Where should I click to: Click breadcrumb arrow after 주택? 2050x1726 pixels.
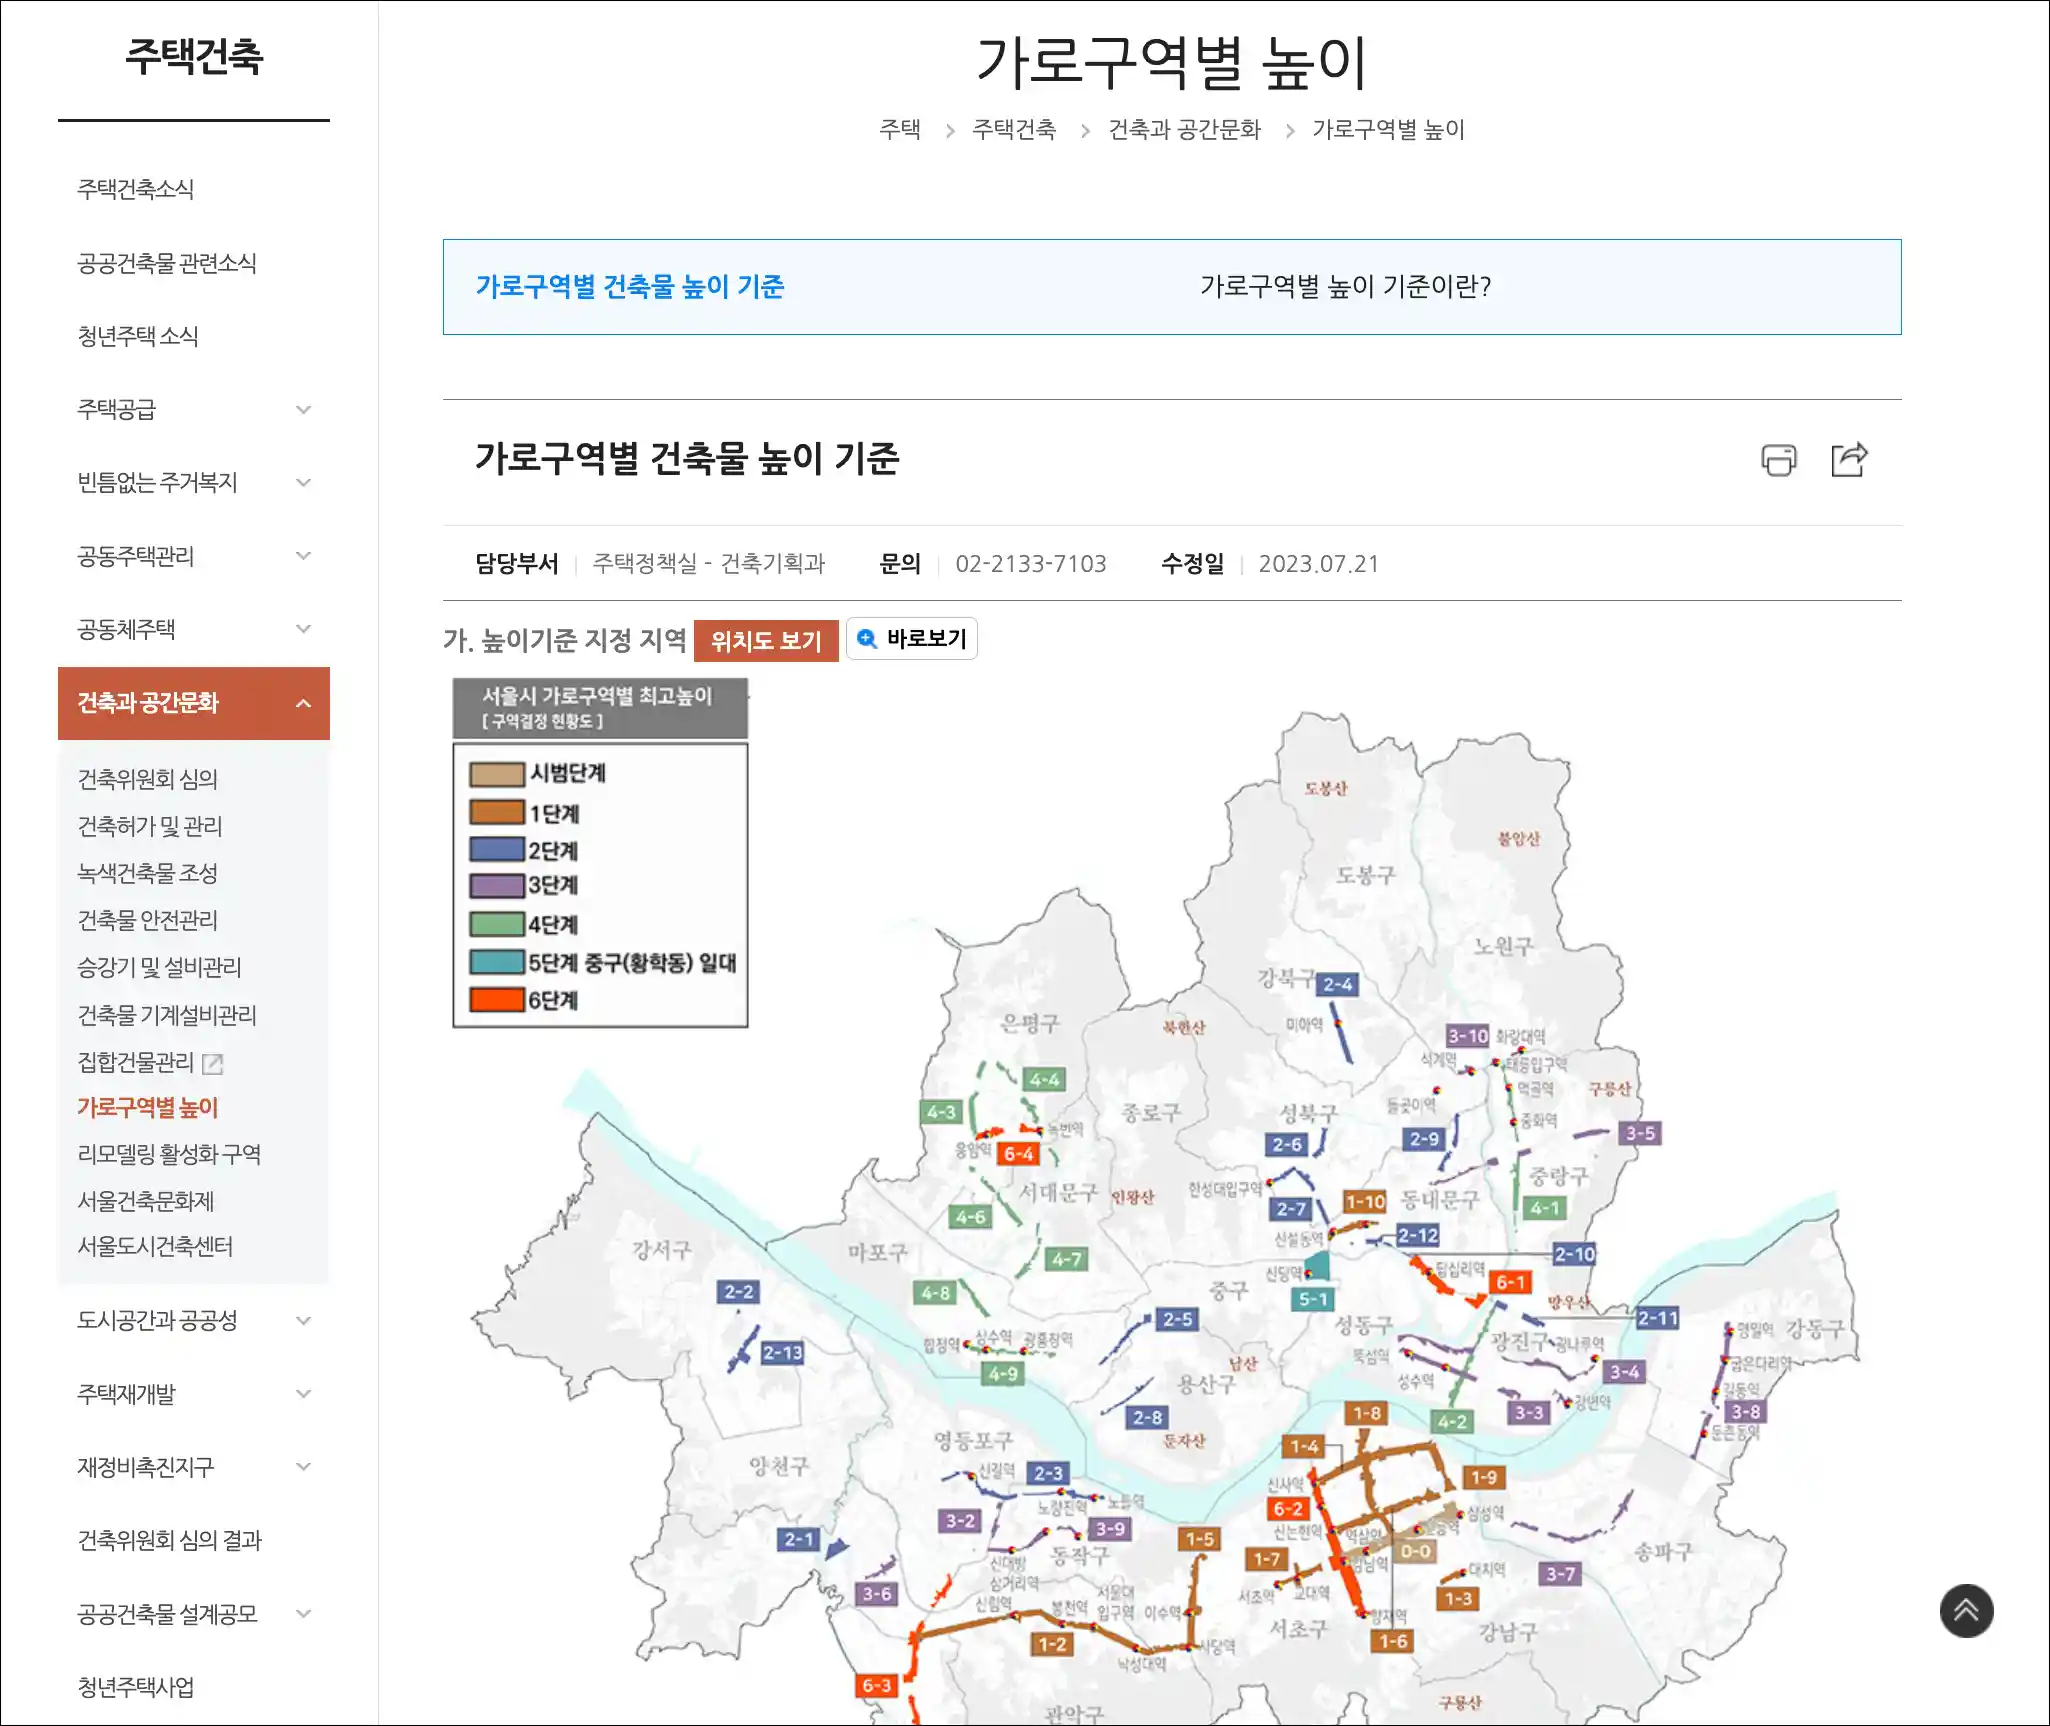(x=950, y=131)
